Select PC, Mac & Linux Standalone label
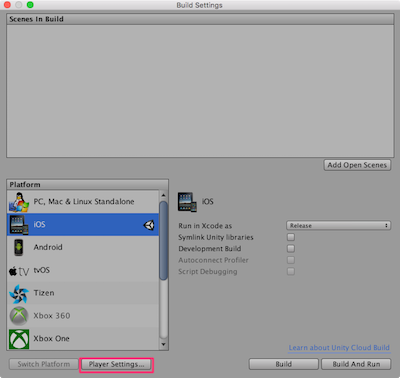Image resolution: width=400 pixels, height=378 pixels. [84, 202]
